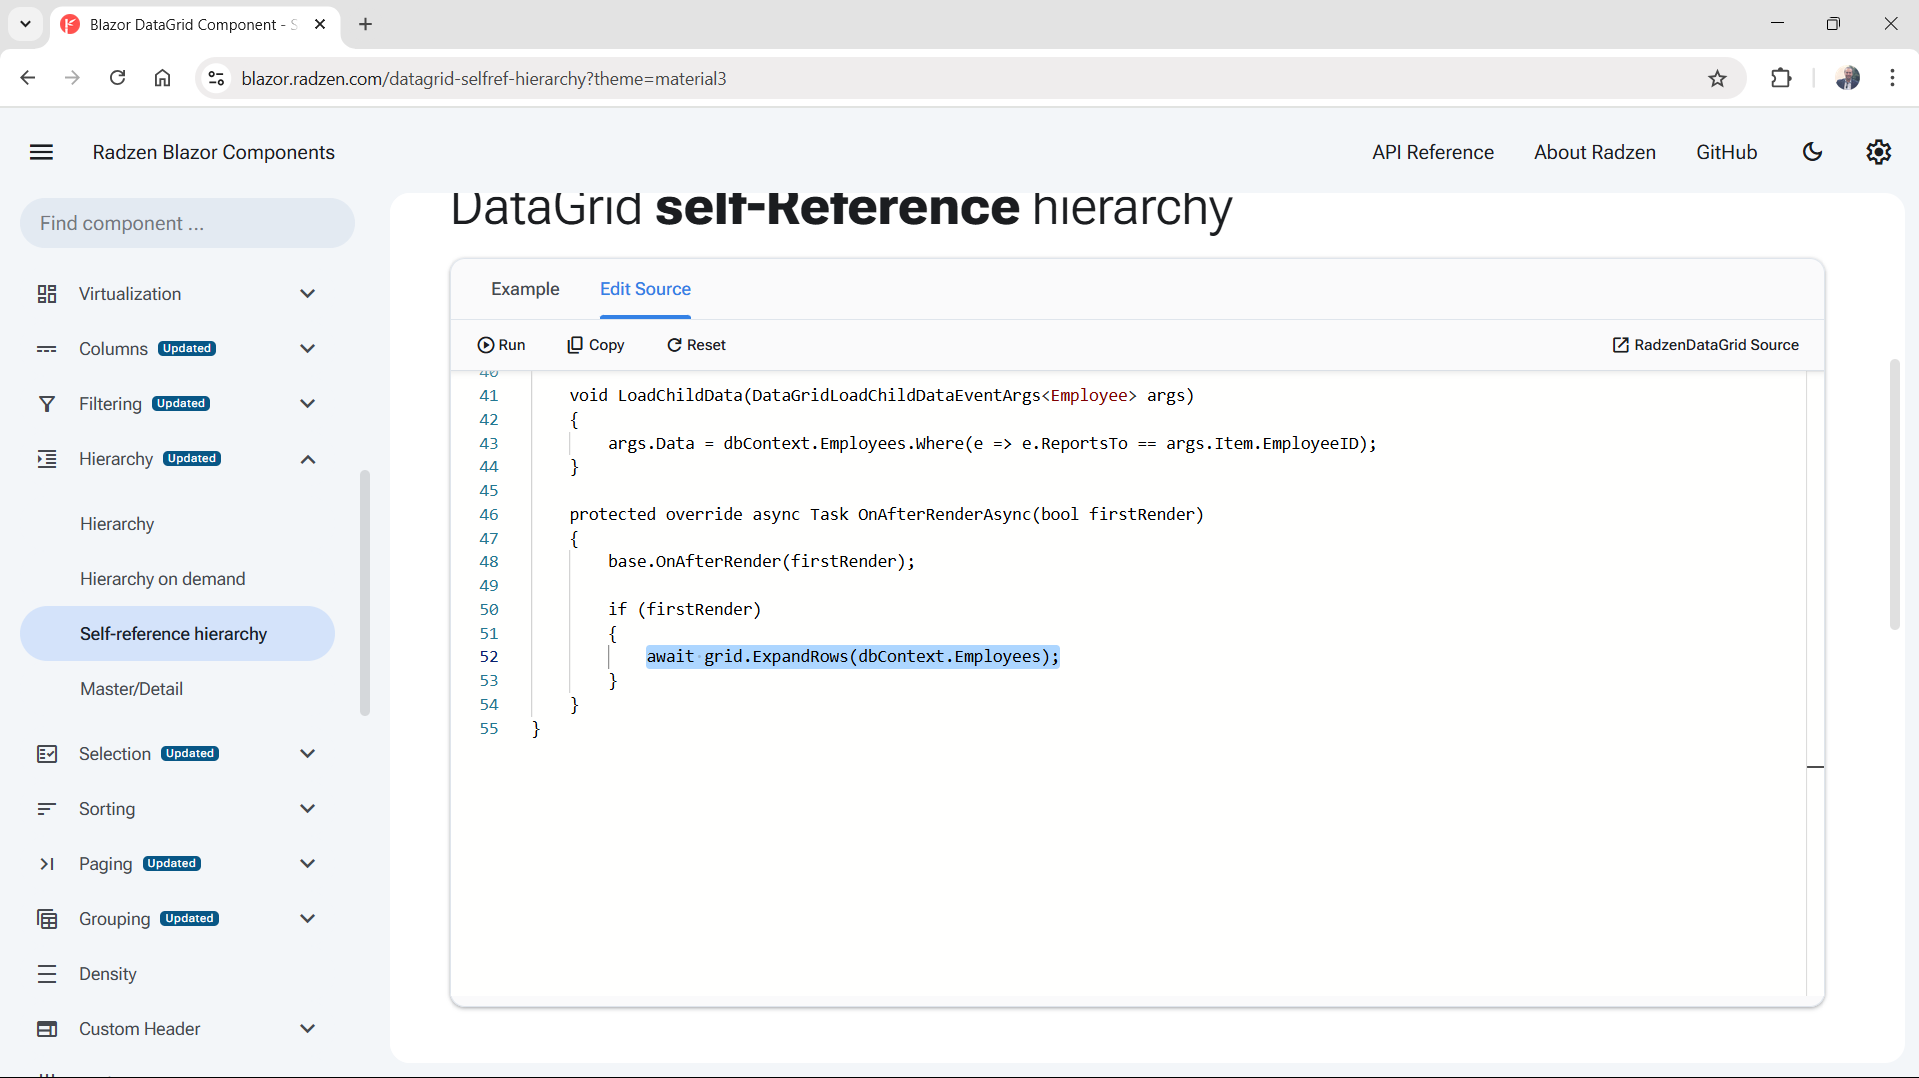Open the Density page
Viewport: 1919px width, 1078px height.
(107, 974)
